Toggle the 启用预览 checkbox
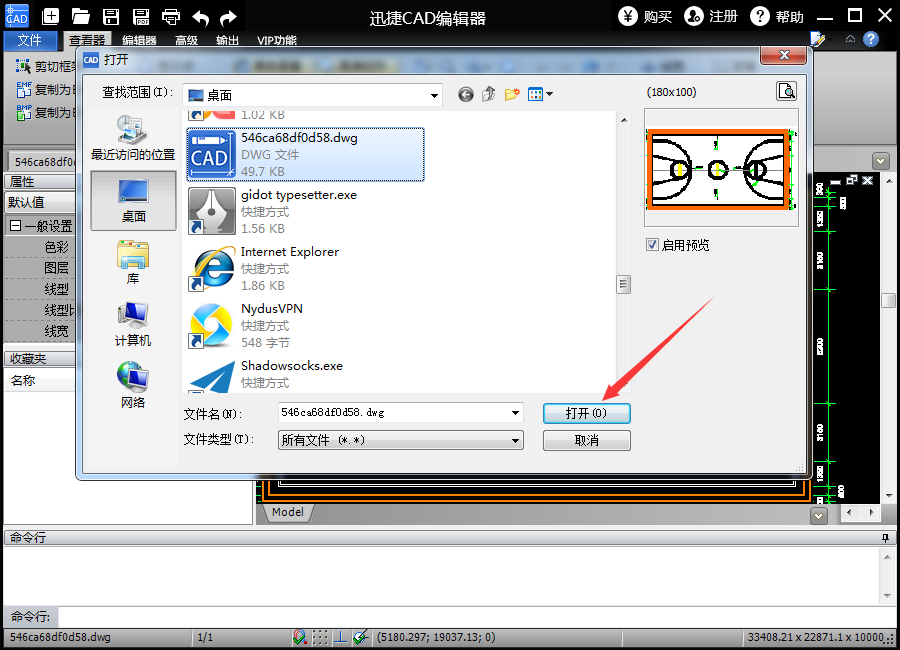 pos(652,245)
